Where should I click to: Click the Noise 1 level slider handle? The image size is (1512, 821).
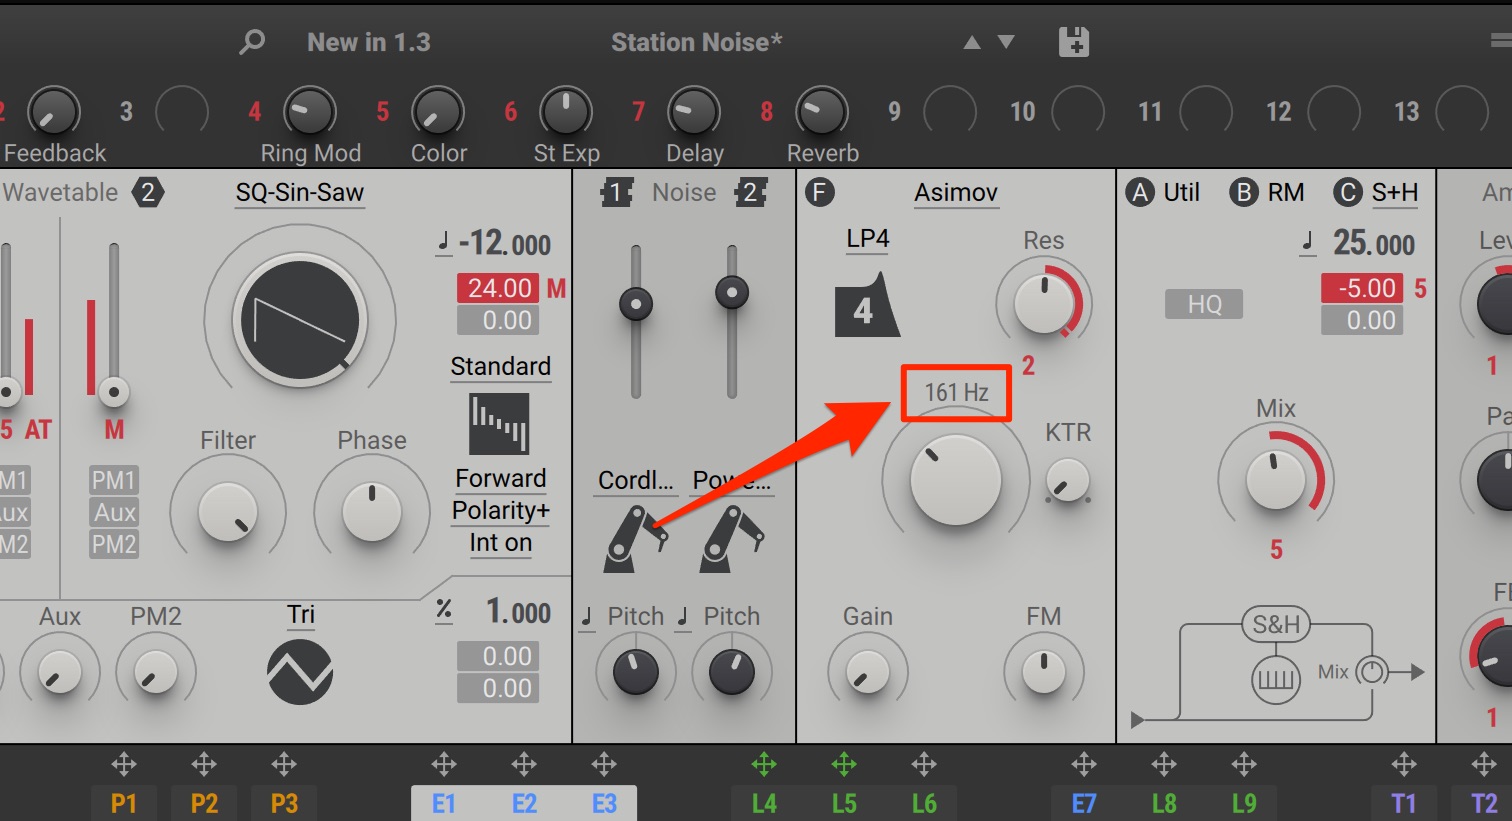coord(636,304)
